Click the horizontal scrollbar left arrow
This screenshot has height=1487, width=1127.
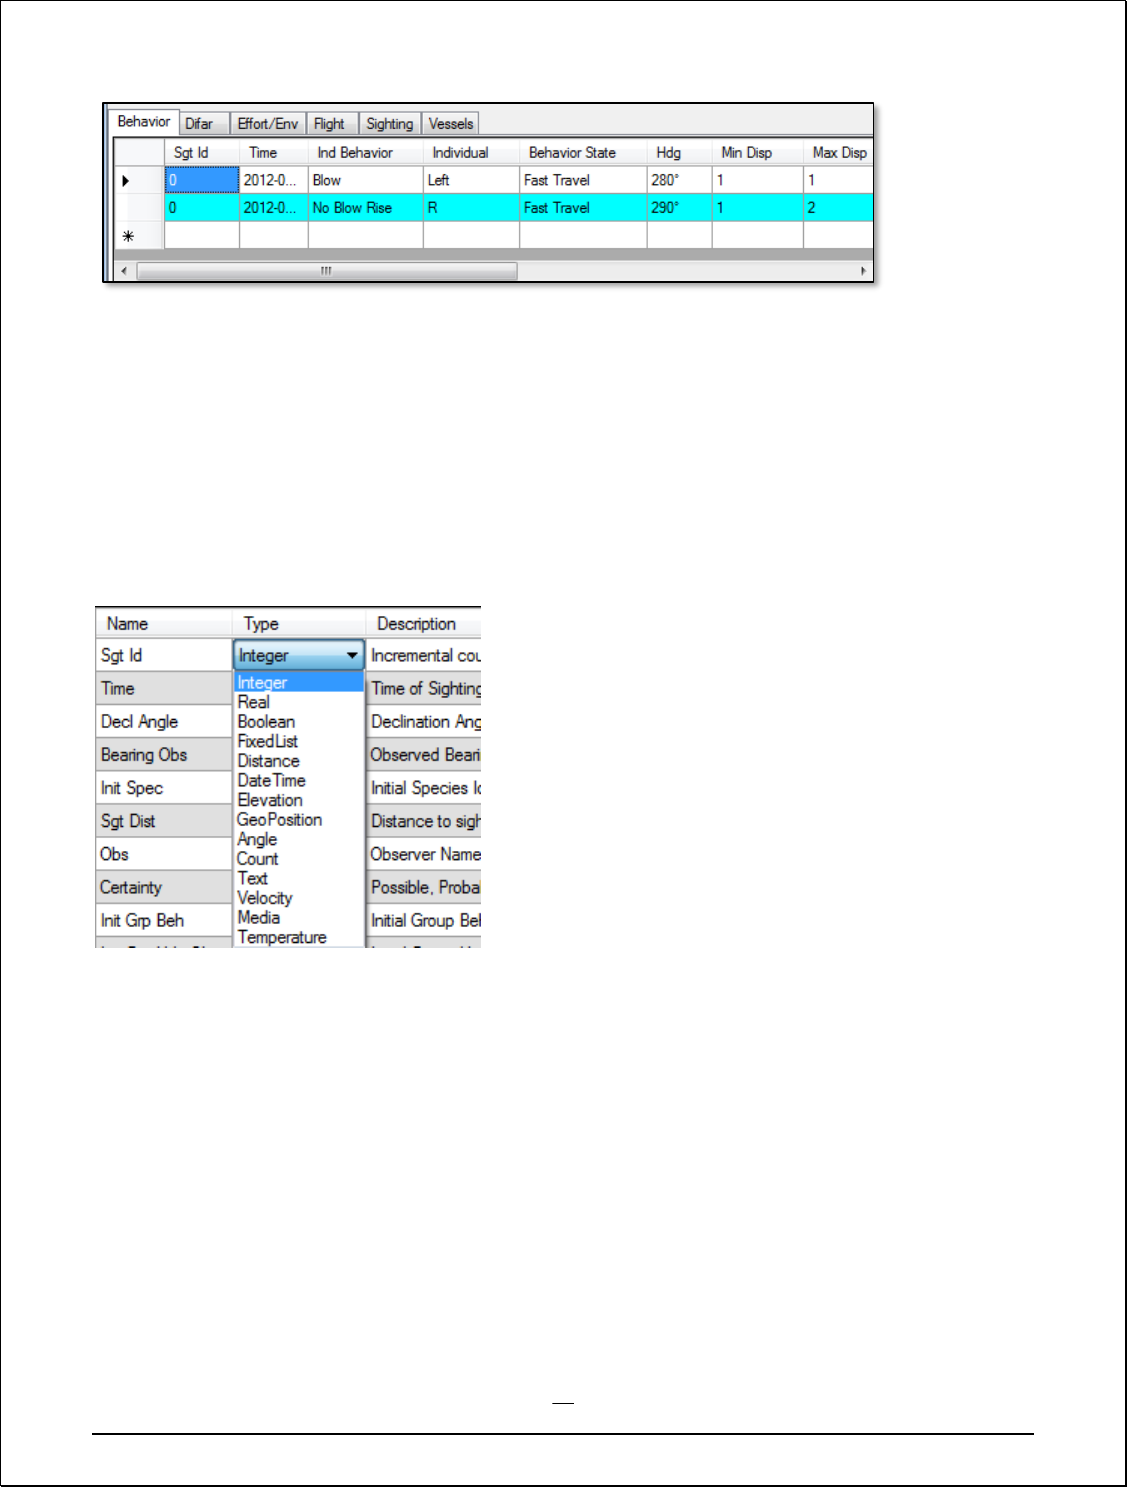click(124, 271)
